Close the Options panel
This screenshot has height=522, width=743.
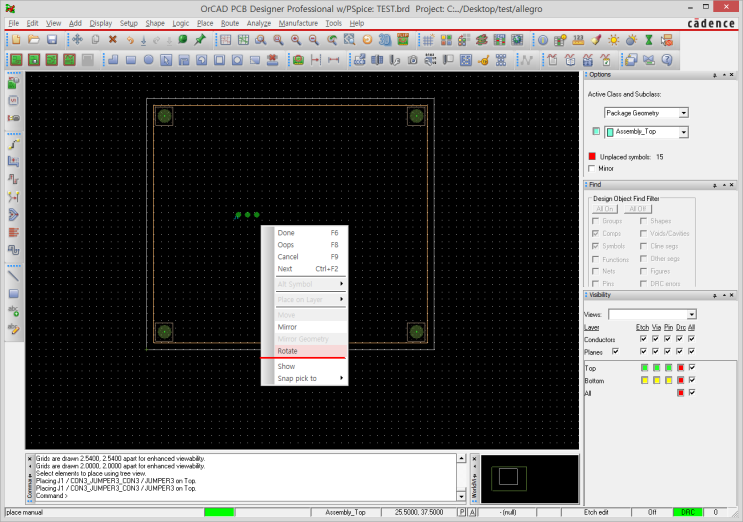pyautogui.click(x=732, y=75)
